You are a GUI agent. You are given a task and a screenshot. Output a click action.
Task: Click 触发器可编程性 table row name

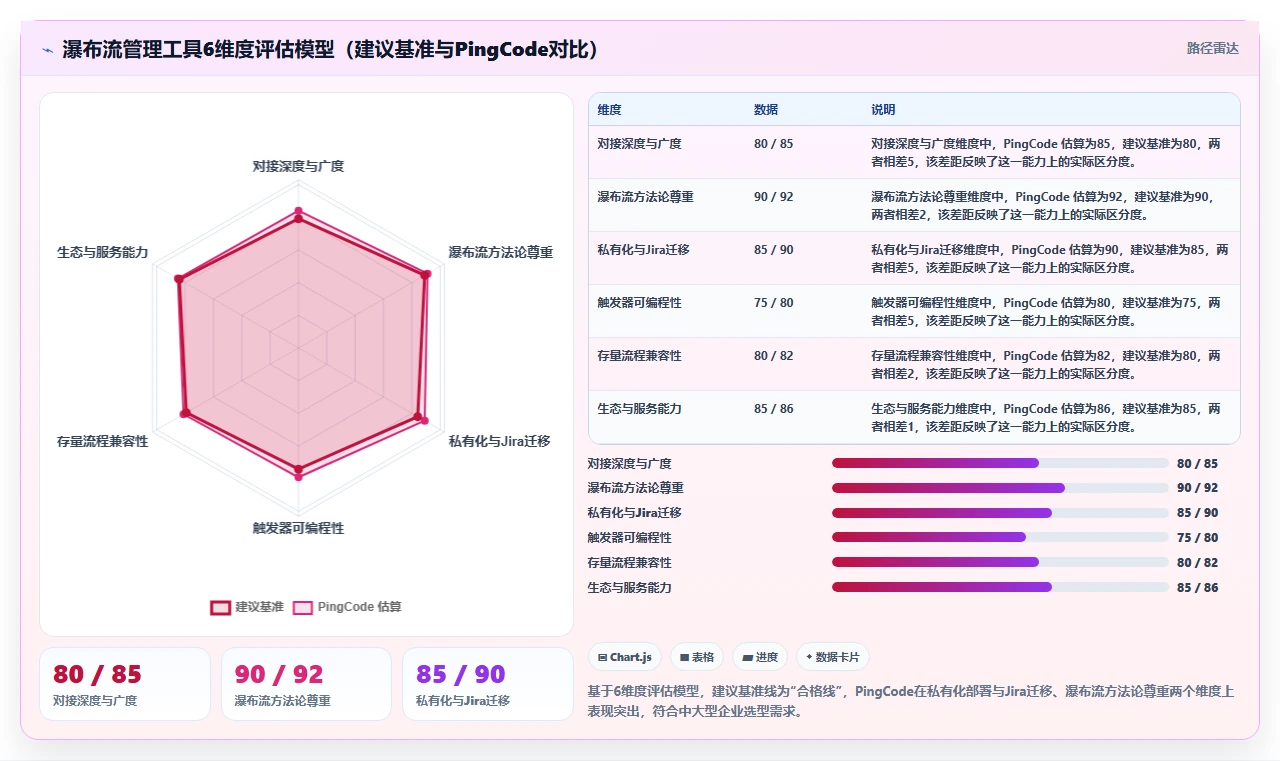click(x=639, y=303)
